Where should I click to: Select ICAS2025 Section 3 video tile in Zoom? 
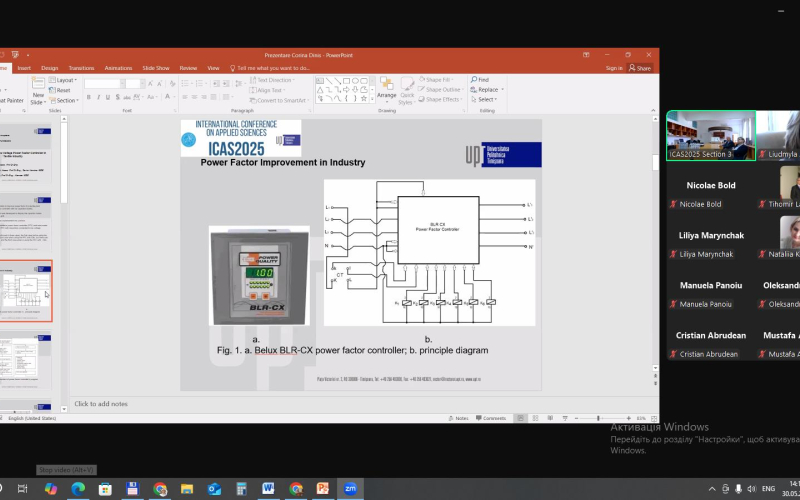click(x=711, y=136)
